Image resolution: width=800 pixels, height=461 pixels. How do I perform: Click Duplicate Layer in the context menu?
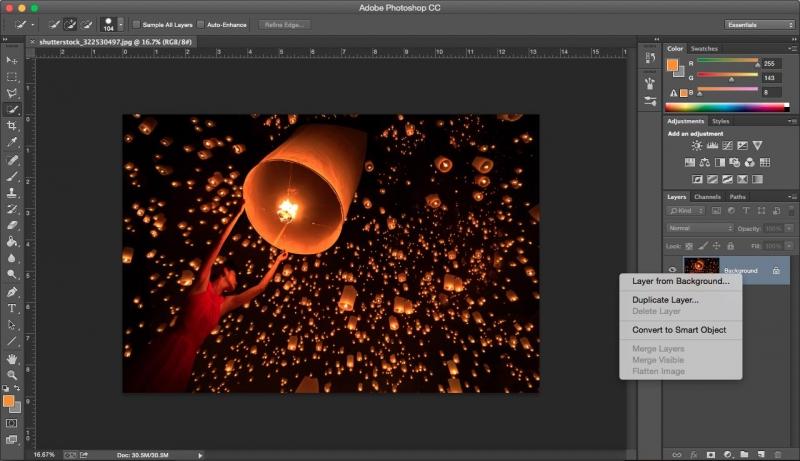click(665, 299)
